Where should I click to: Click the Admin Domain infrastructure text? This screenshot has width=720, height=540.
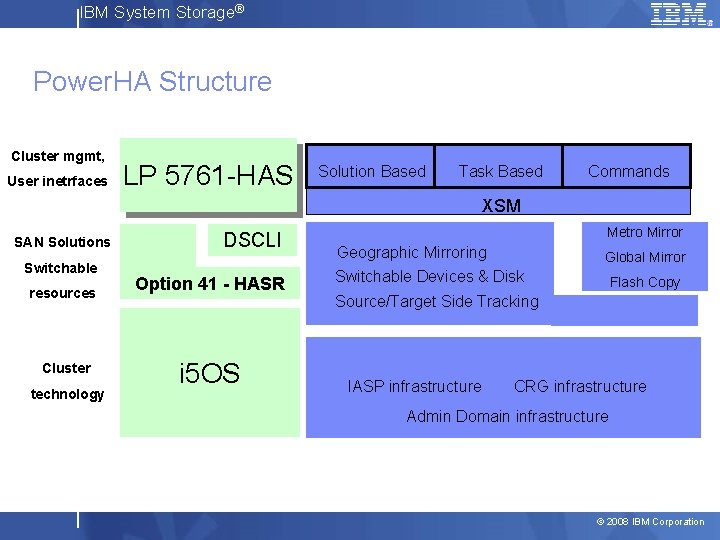point(507,416)
